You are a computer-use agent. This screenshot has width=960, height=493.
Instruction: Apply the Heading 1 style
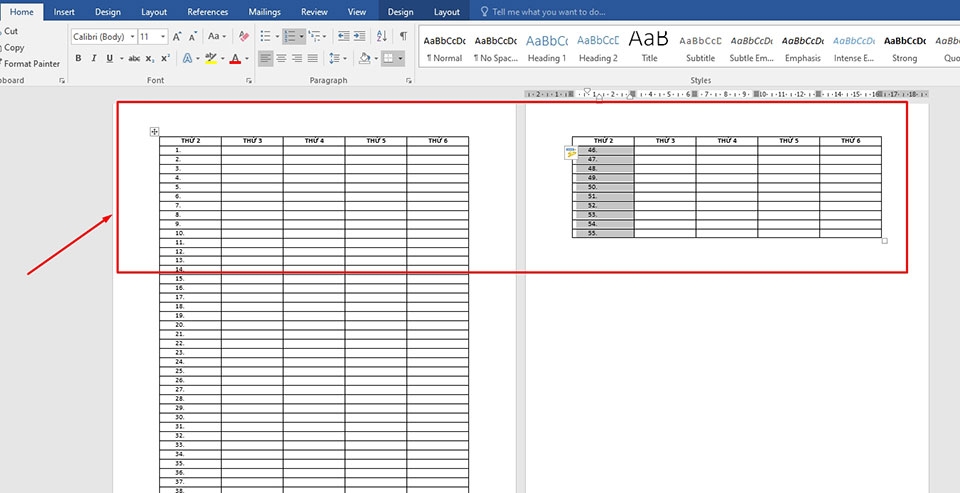pyautogui.click(x=547, y=48)
